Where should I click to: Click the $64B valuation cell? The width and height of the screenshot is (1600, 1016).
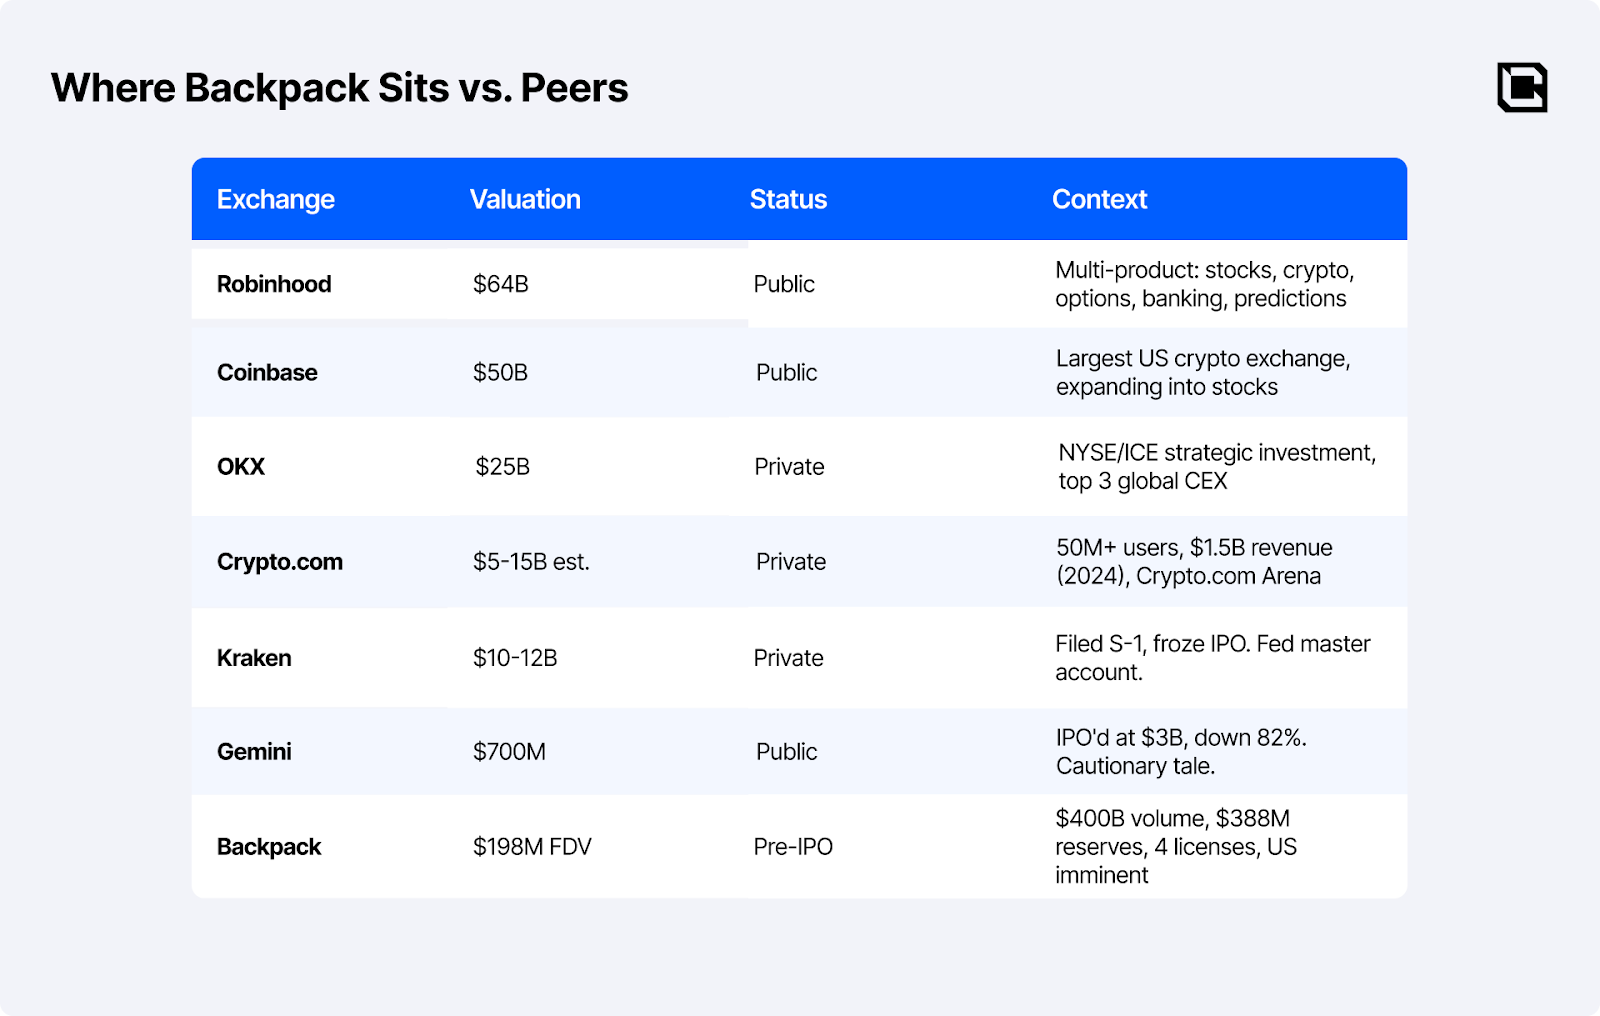(501, 284)
